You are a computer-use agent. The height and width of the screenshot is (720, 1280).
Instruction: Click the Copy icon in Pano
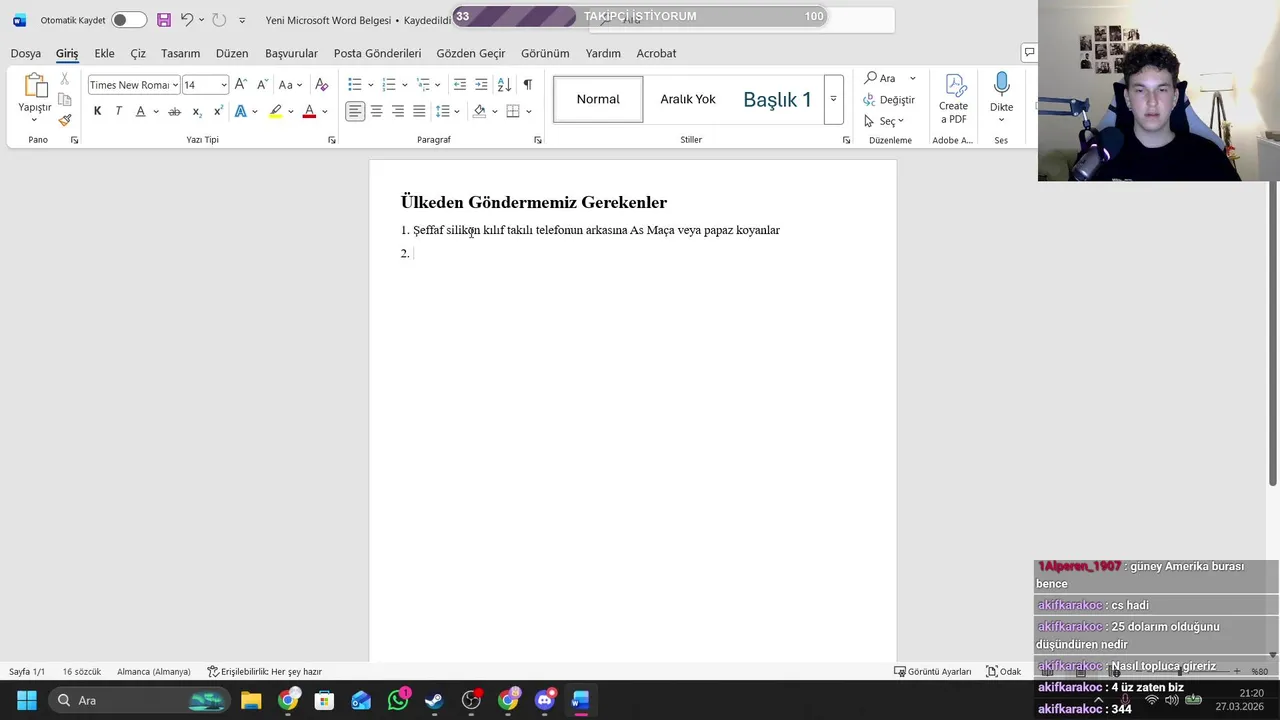click(65, 99)
